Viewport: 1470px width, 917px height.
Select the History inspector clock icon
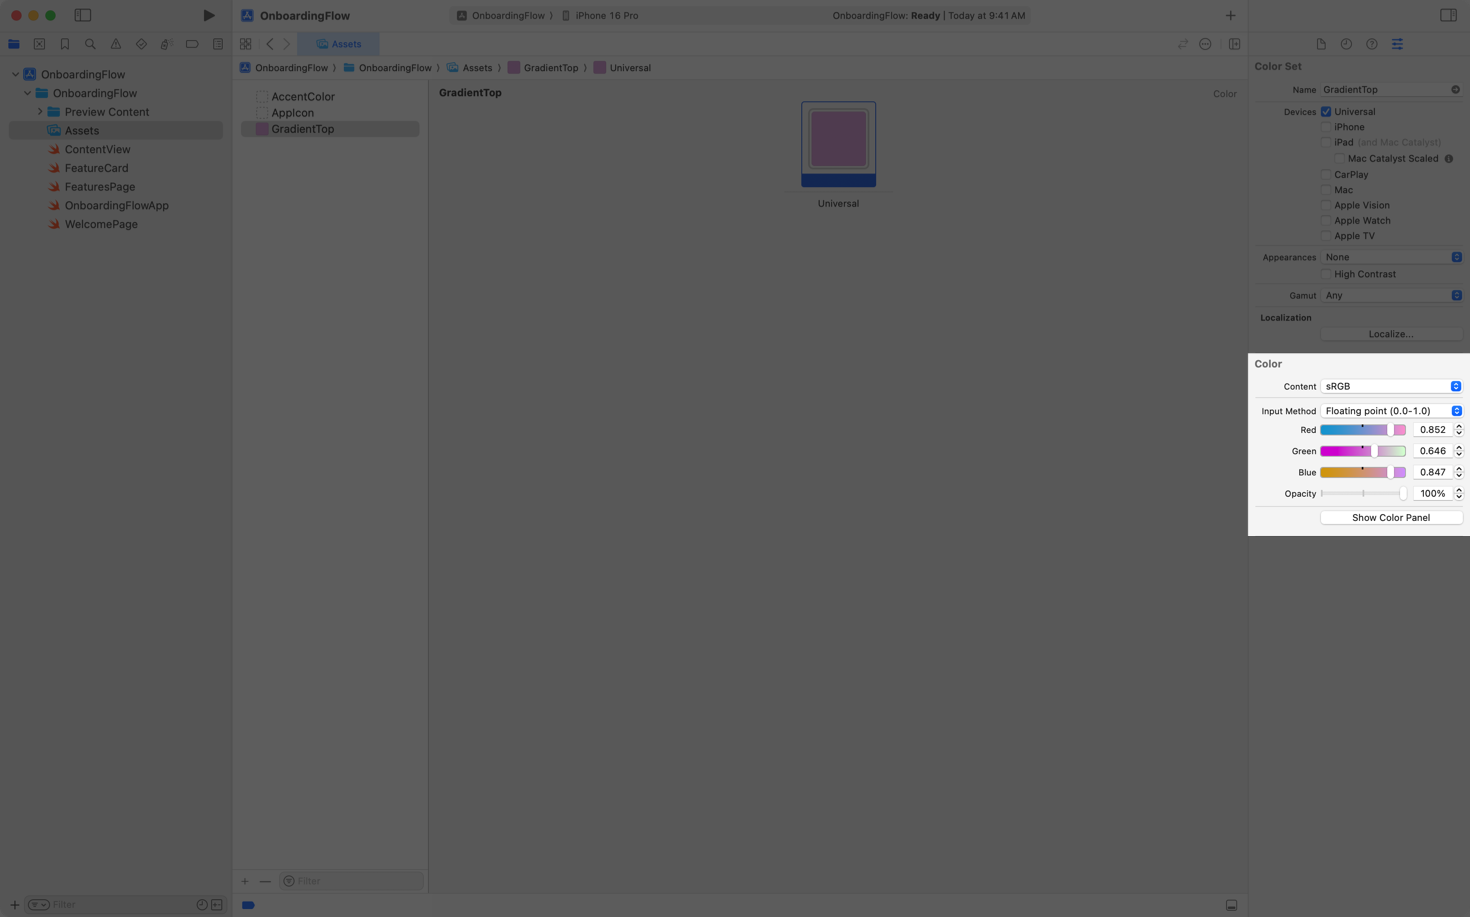1345,44
